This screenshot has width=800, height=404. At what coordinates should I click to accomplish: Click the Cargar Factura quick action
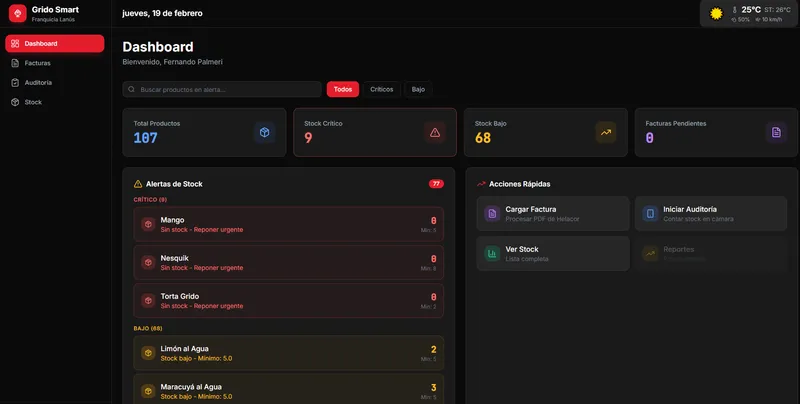(x=553, y=214)
